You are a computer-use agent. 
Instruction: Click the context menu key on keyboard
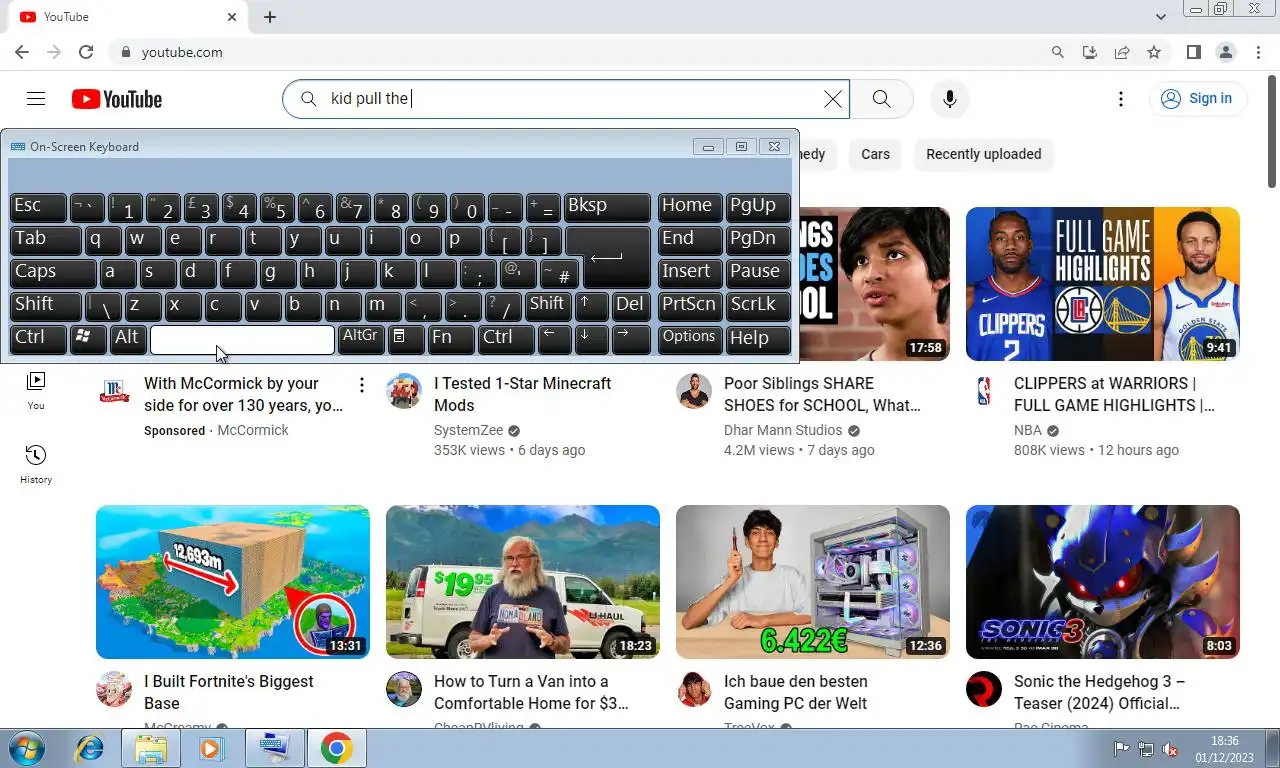pyautogui.click(x=406, y=339)
